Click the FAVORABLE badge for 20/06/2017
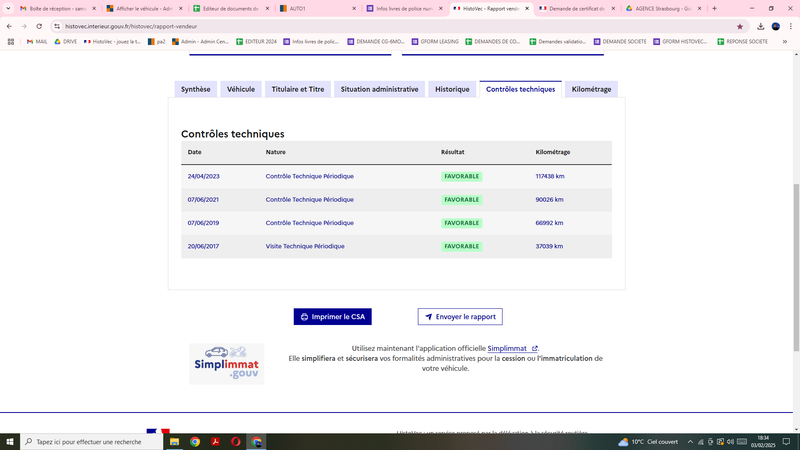 tap(462, 246)
